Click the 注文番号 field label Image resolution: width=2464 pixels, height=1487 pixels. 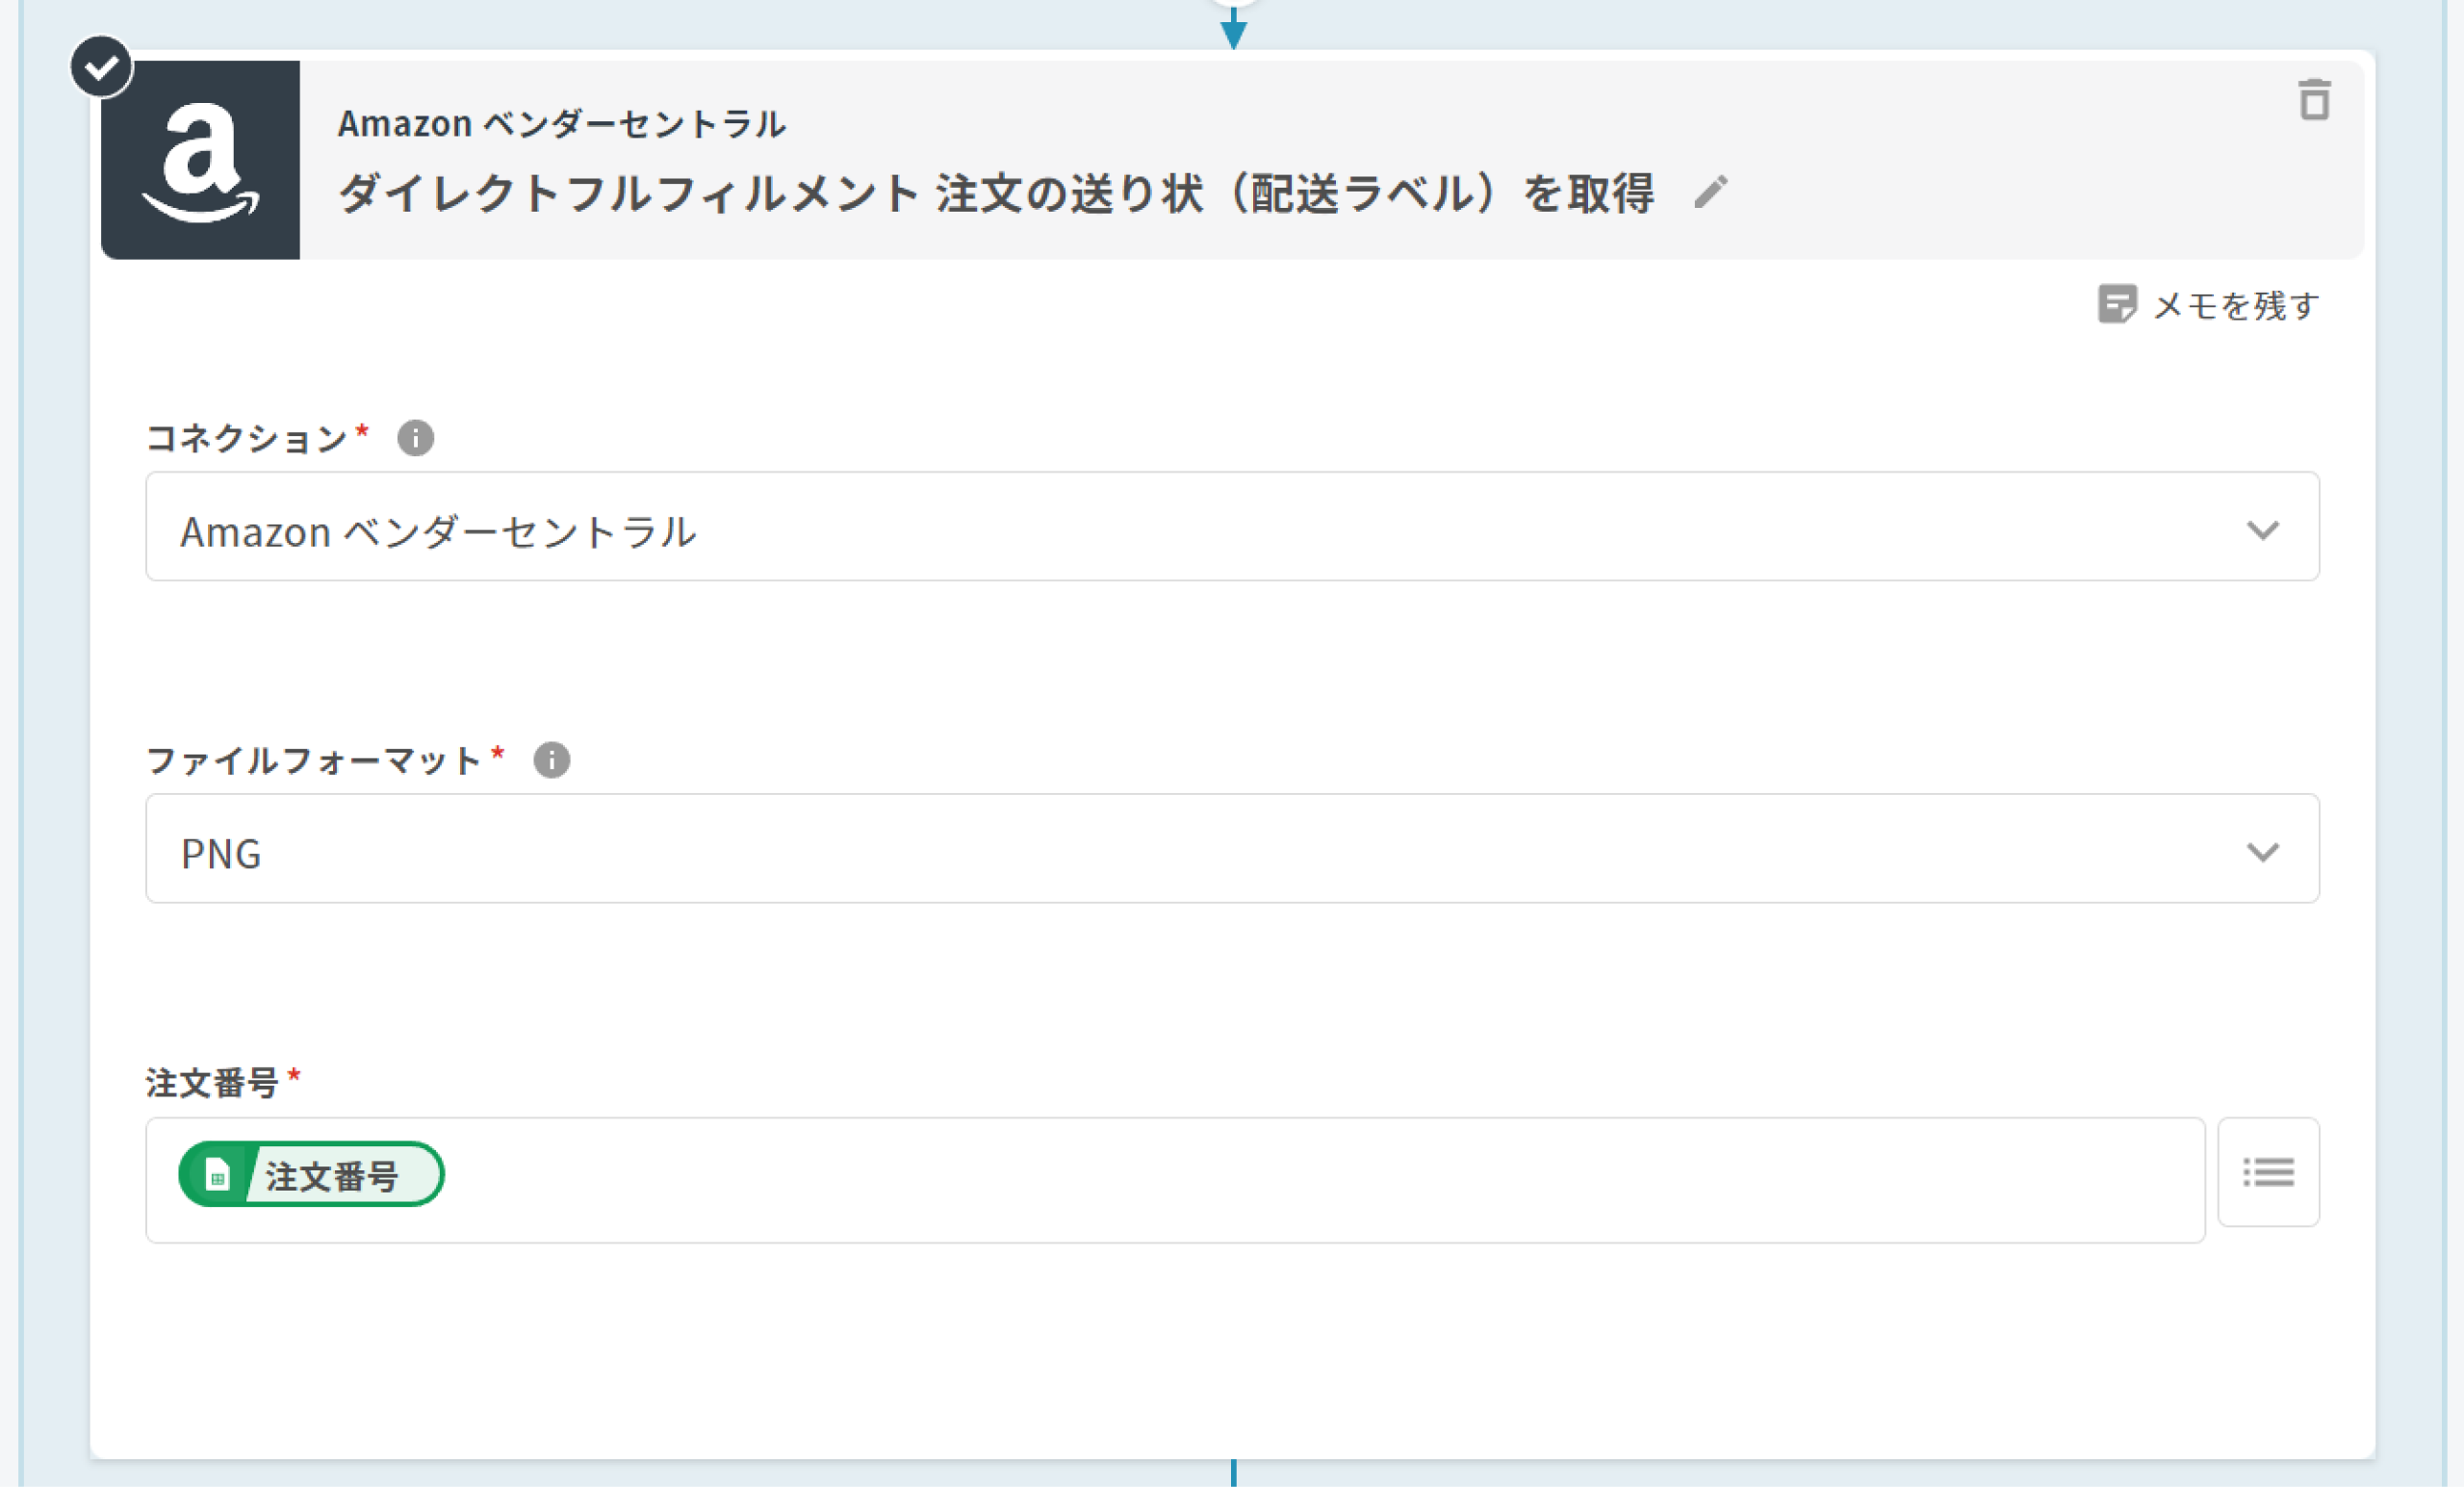coord(212,1083)
